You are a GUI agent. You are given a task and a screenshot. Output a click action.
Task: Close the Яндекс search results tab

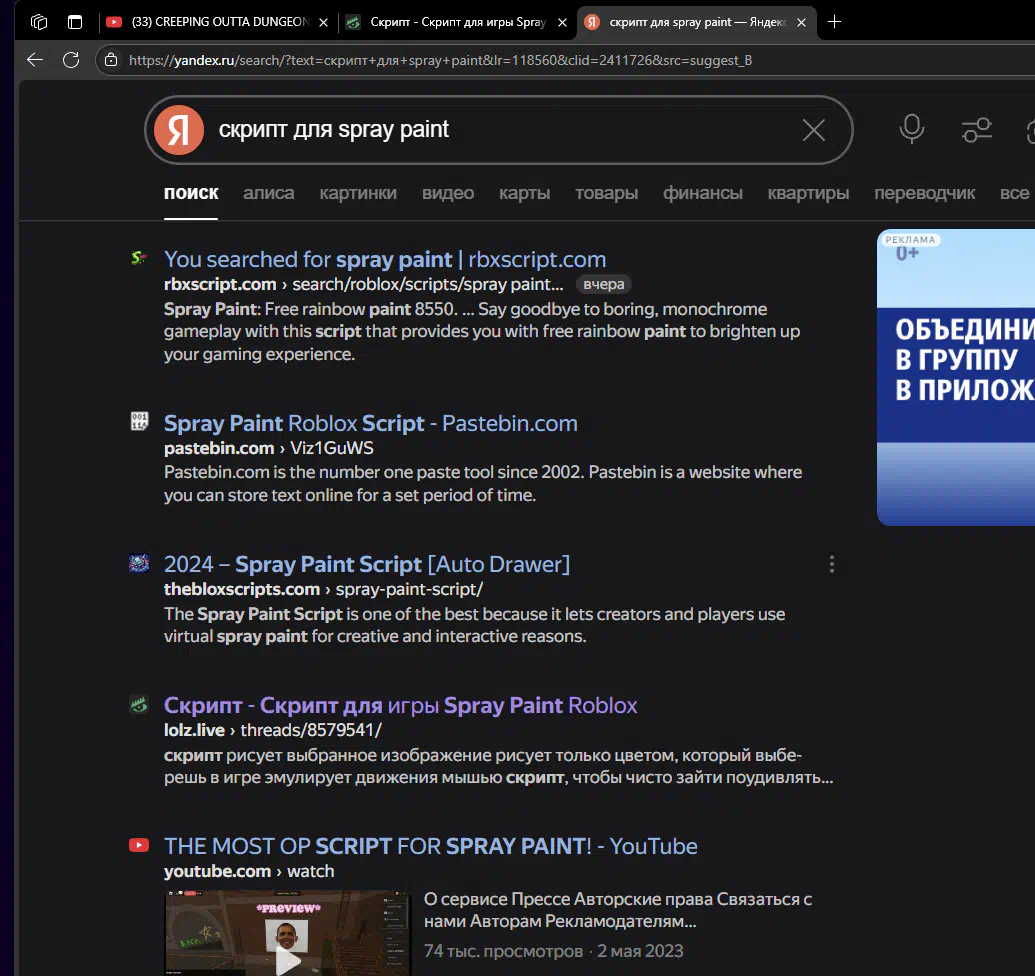click(x=801, y=22)
